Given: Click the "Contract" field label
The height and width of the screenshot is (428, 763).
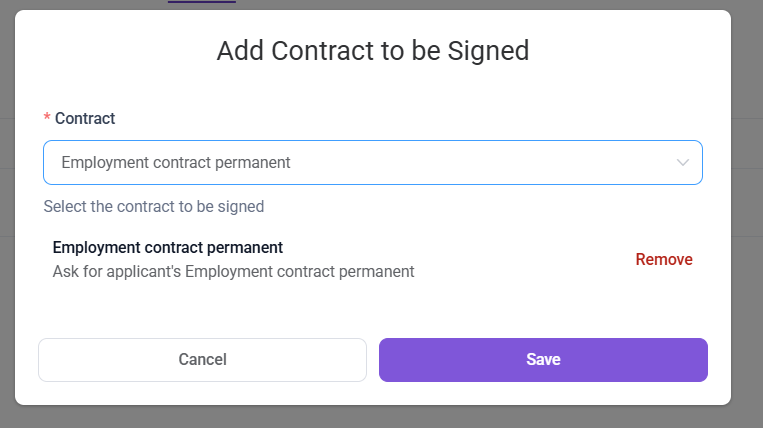Looking at the screenshot, I should (85, 118).
